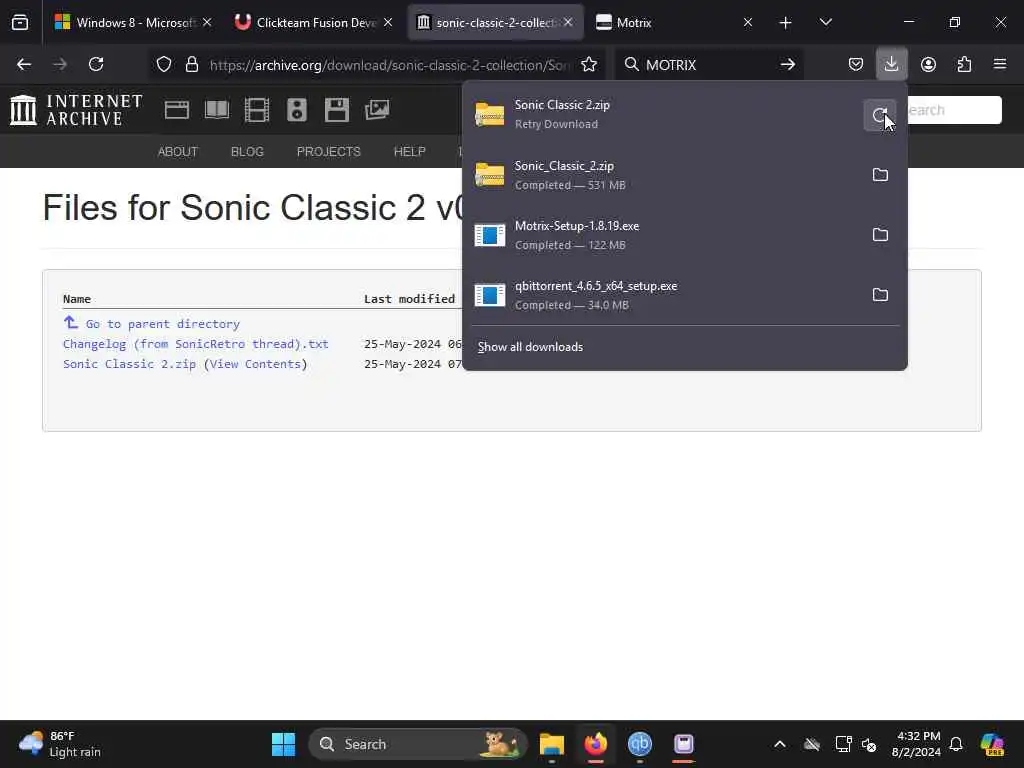Click the Internet Archive logo
The width and height of the screenshot is (1024, 768).
coord(76,109)
